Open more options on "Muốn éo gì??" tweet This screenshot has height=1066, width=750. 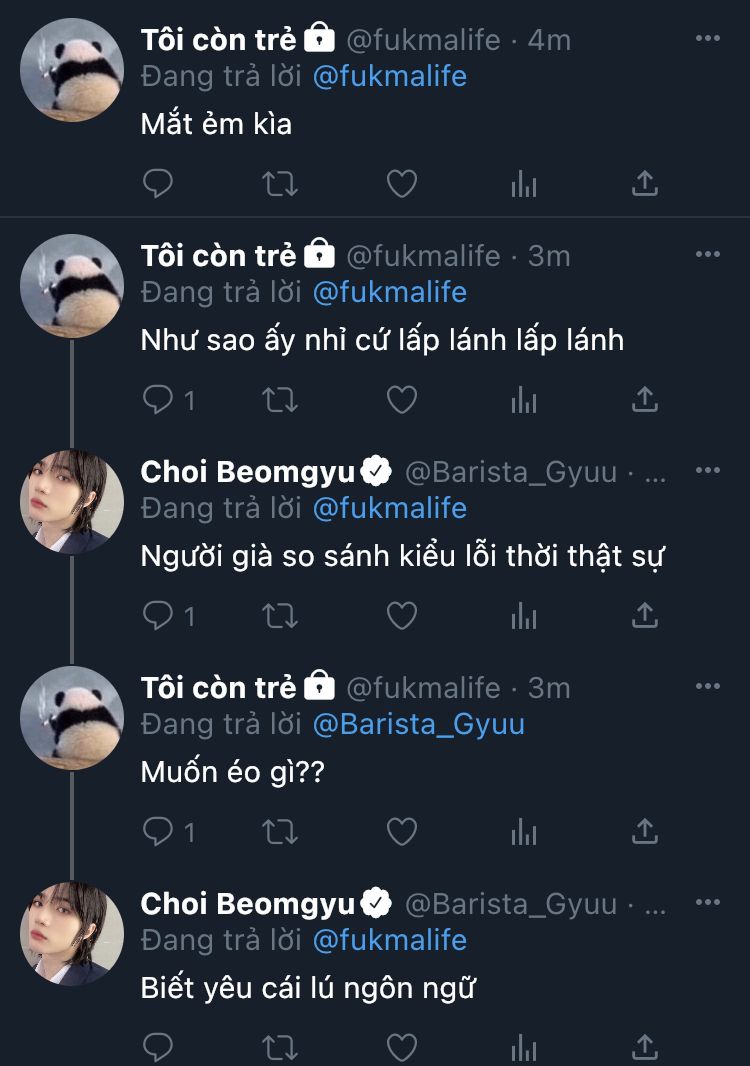click(707, 687)
